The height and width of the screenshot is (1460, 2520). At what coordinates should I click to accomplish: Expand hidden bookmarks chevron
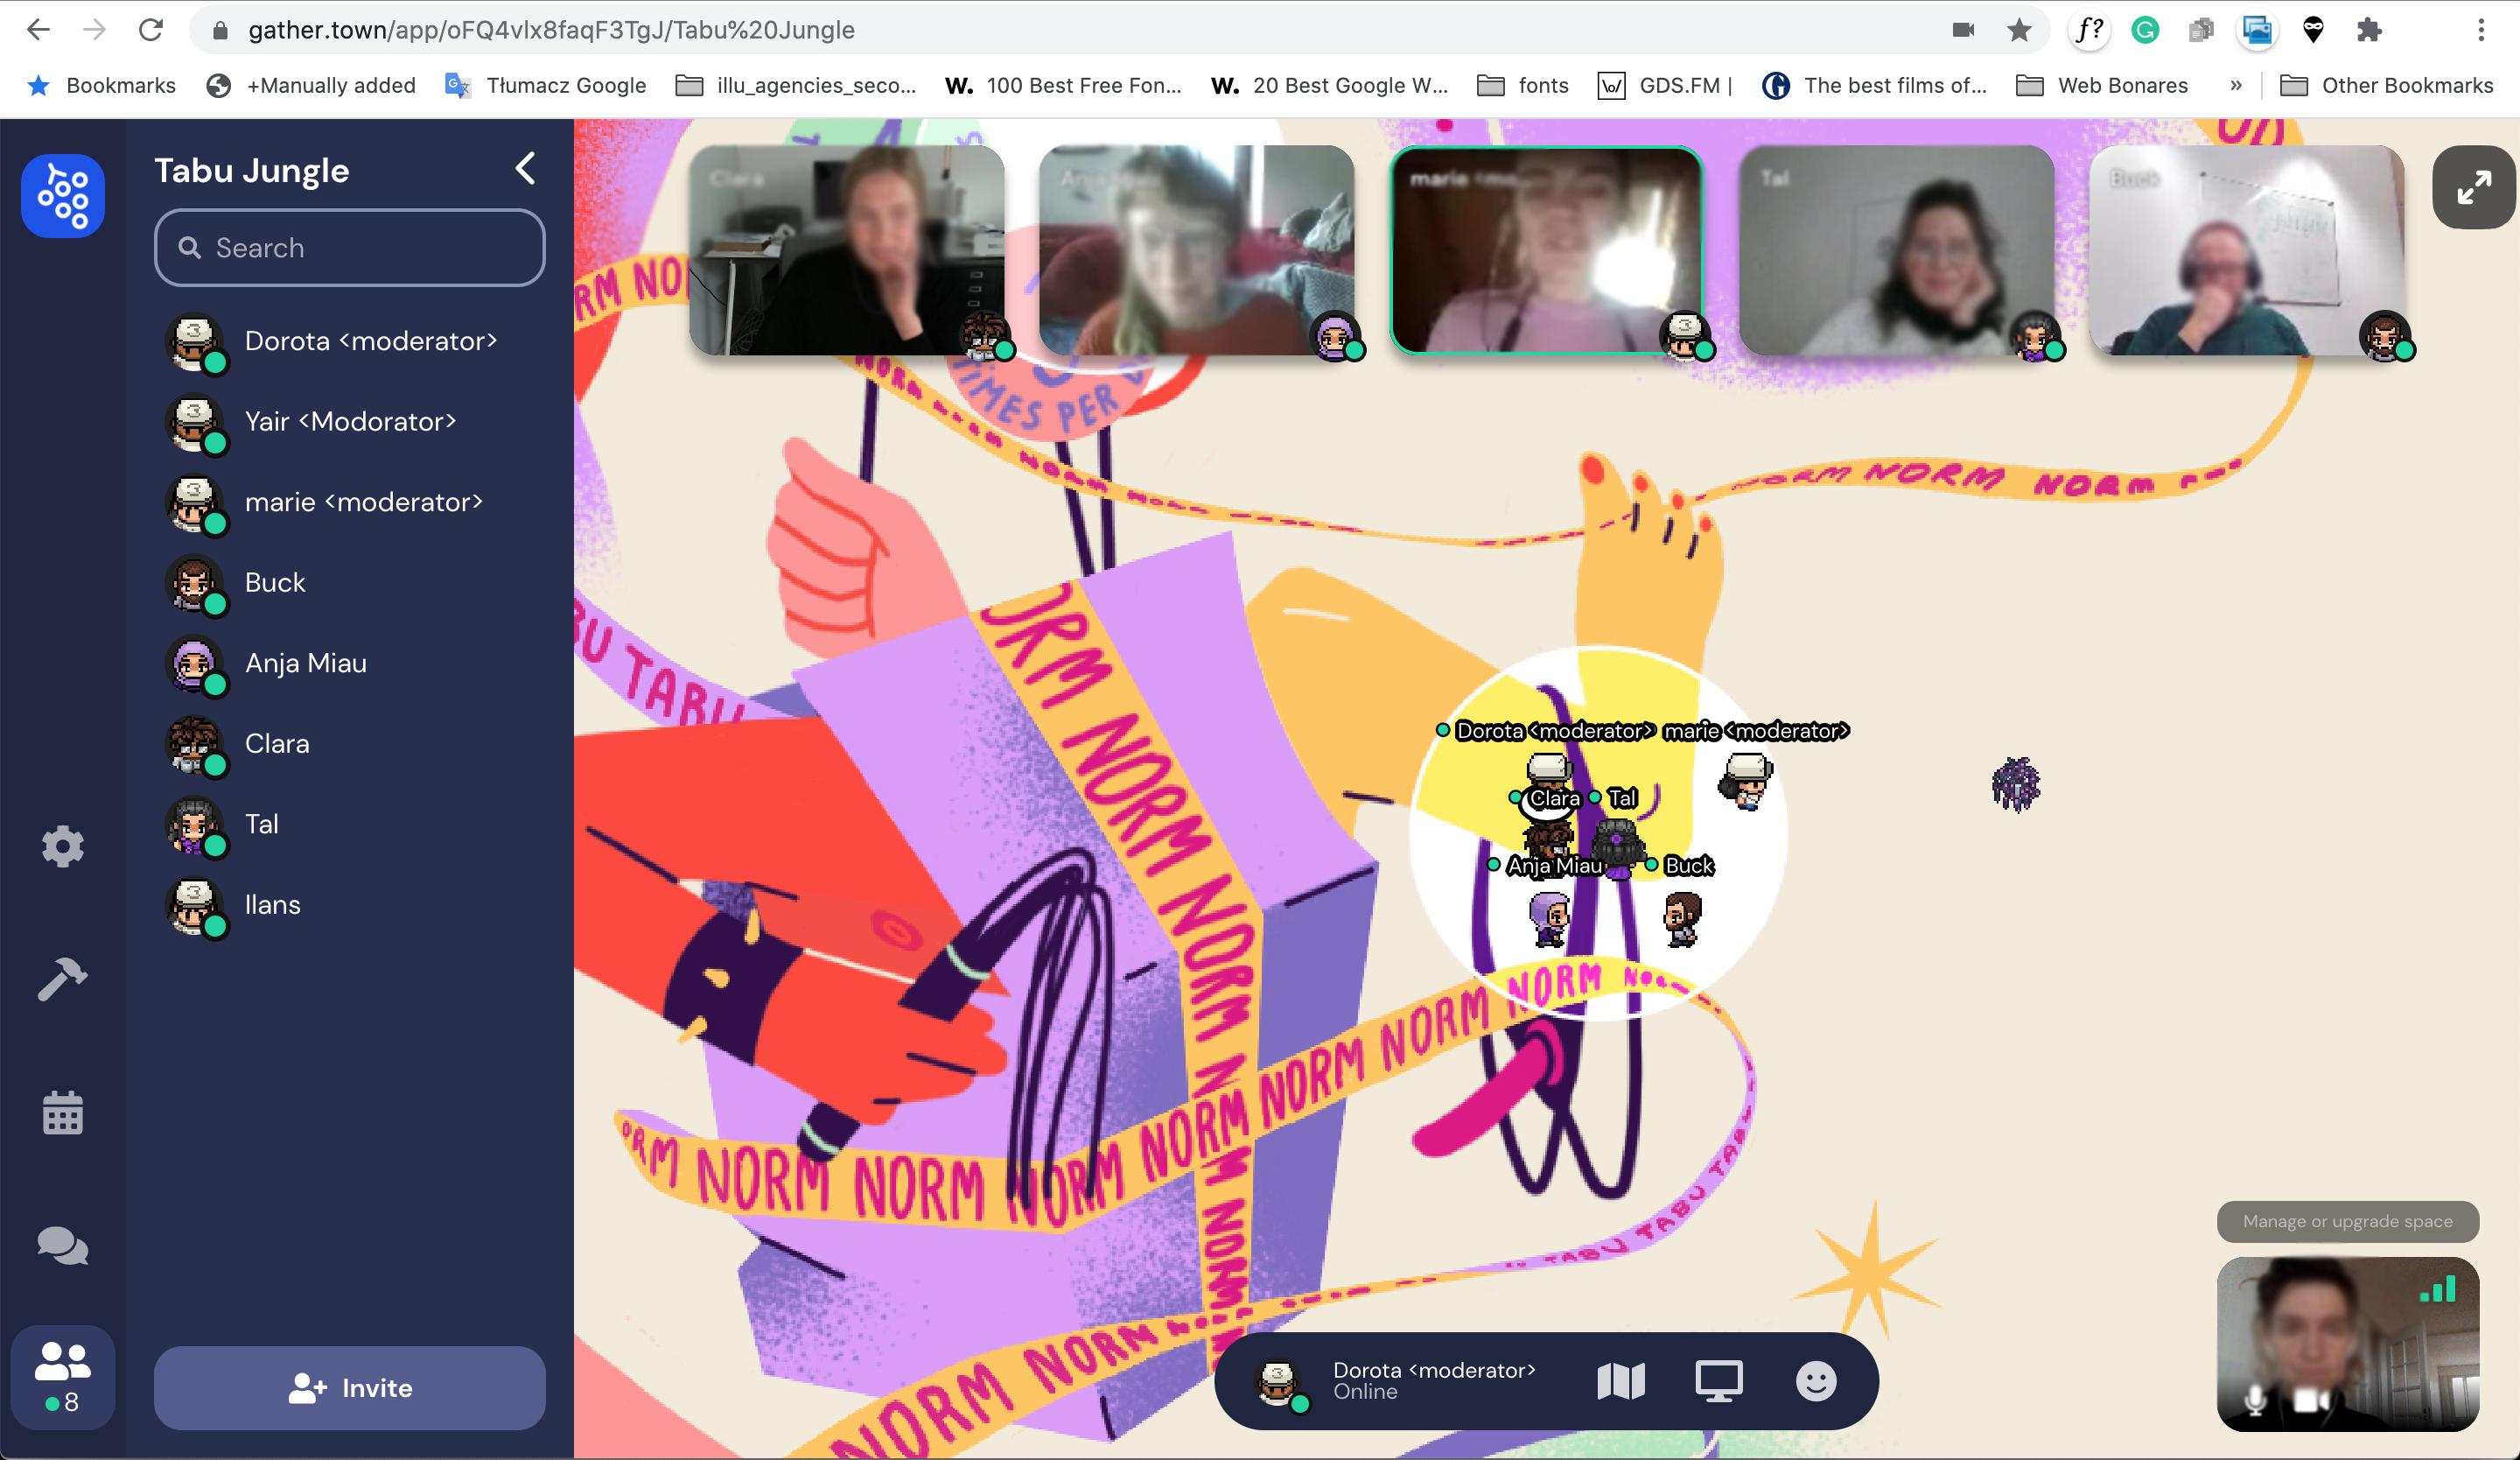pos(2236,85)
